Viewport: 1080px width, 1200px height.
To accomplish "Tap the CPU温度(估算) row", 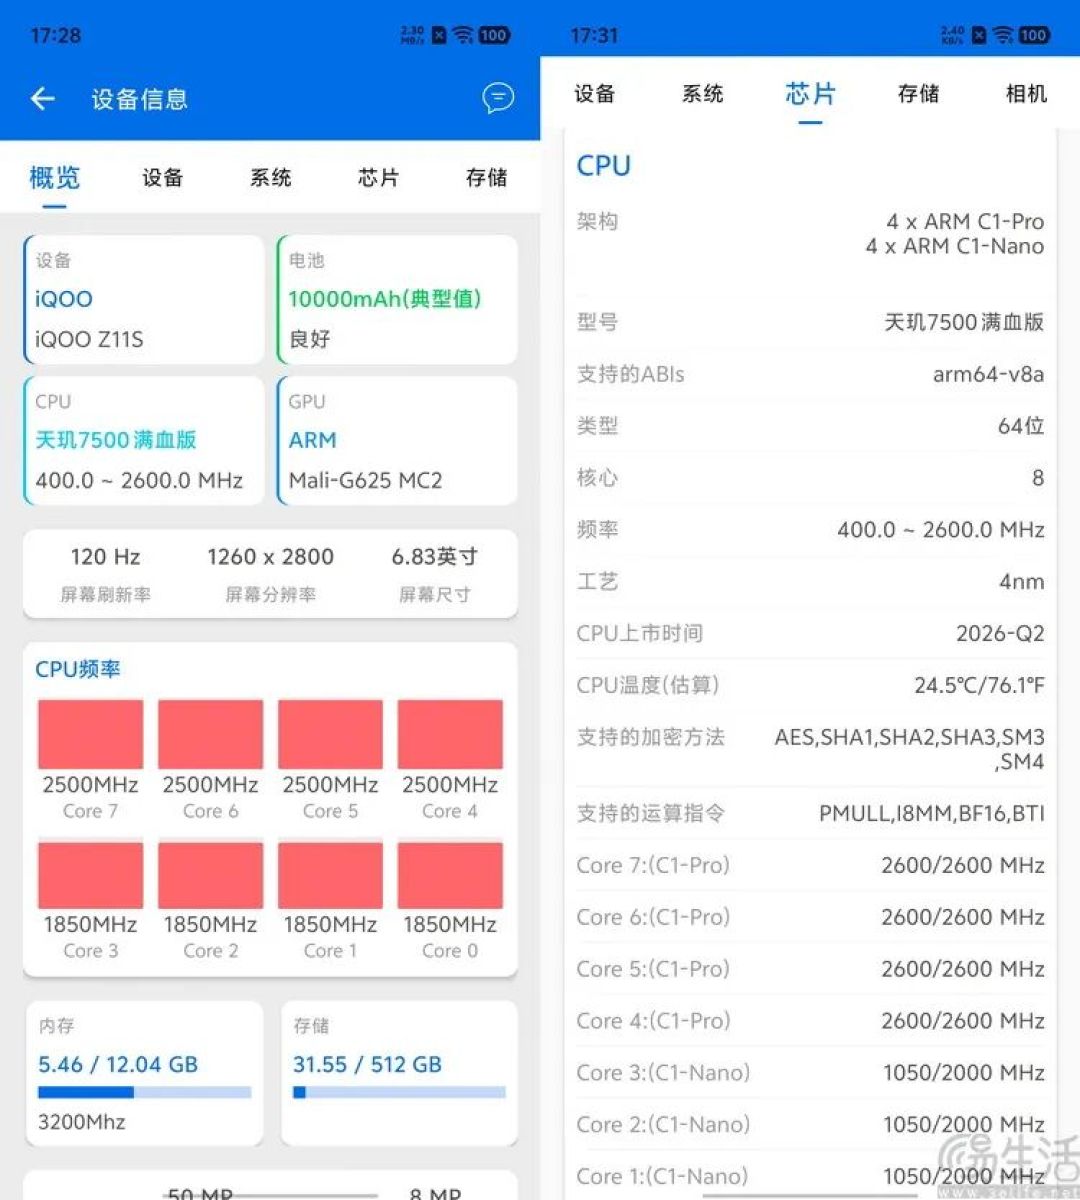I will [x=810, y=686].
